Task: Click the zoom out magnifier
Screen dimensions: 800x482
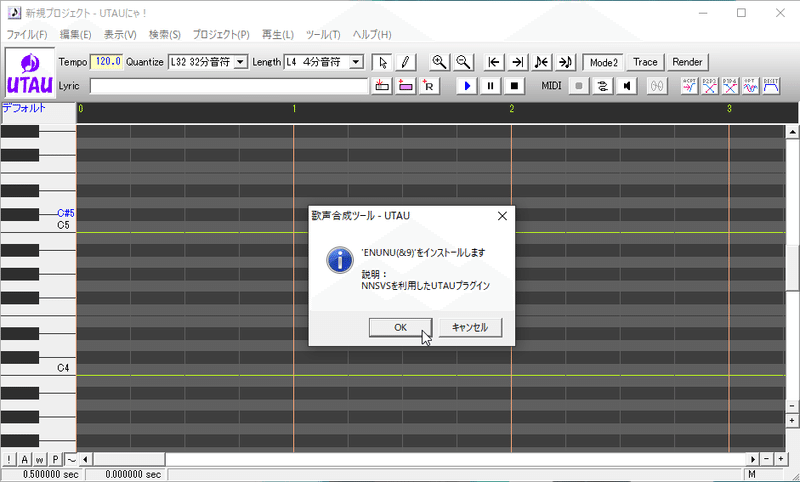Action: click(463, 62)
